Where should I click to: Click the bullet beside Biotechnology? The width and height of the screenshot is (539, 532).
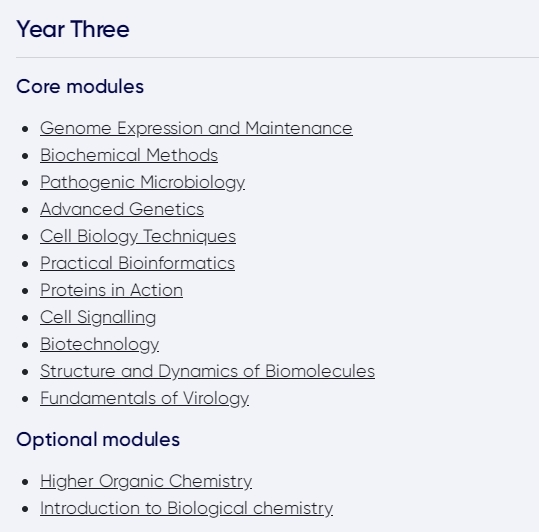25,345
